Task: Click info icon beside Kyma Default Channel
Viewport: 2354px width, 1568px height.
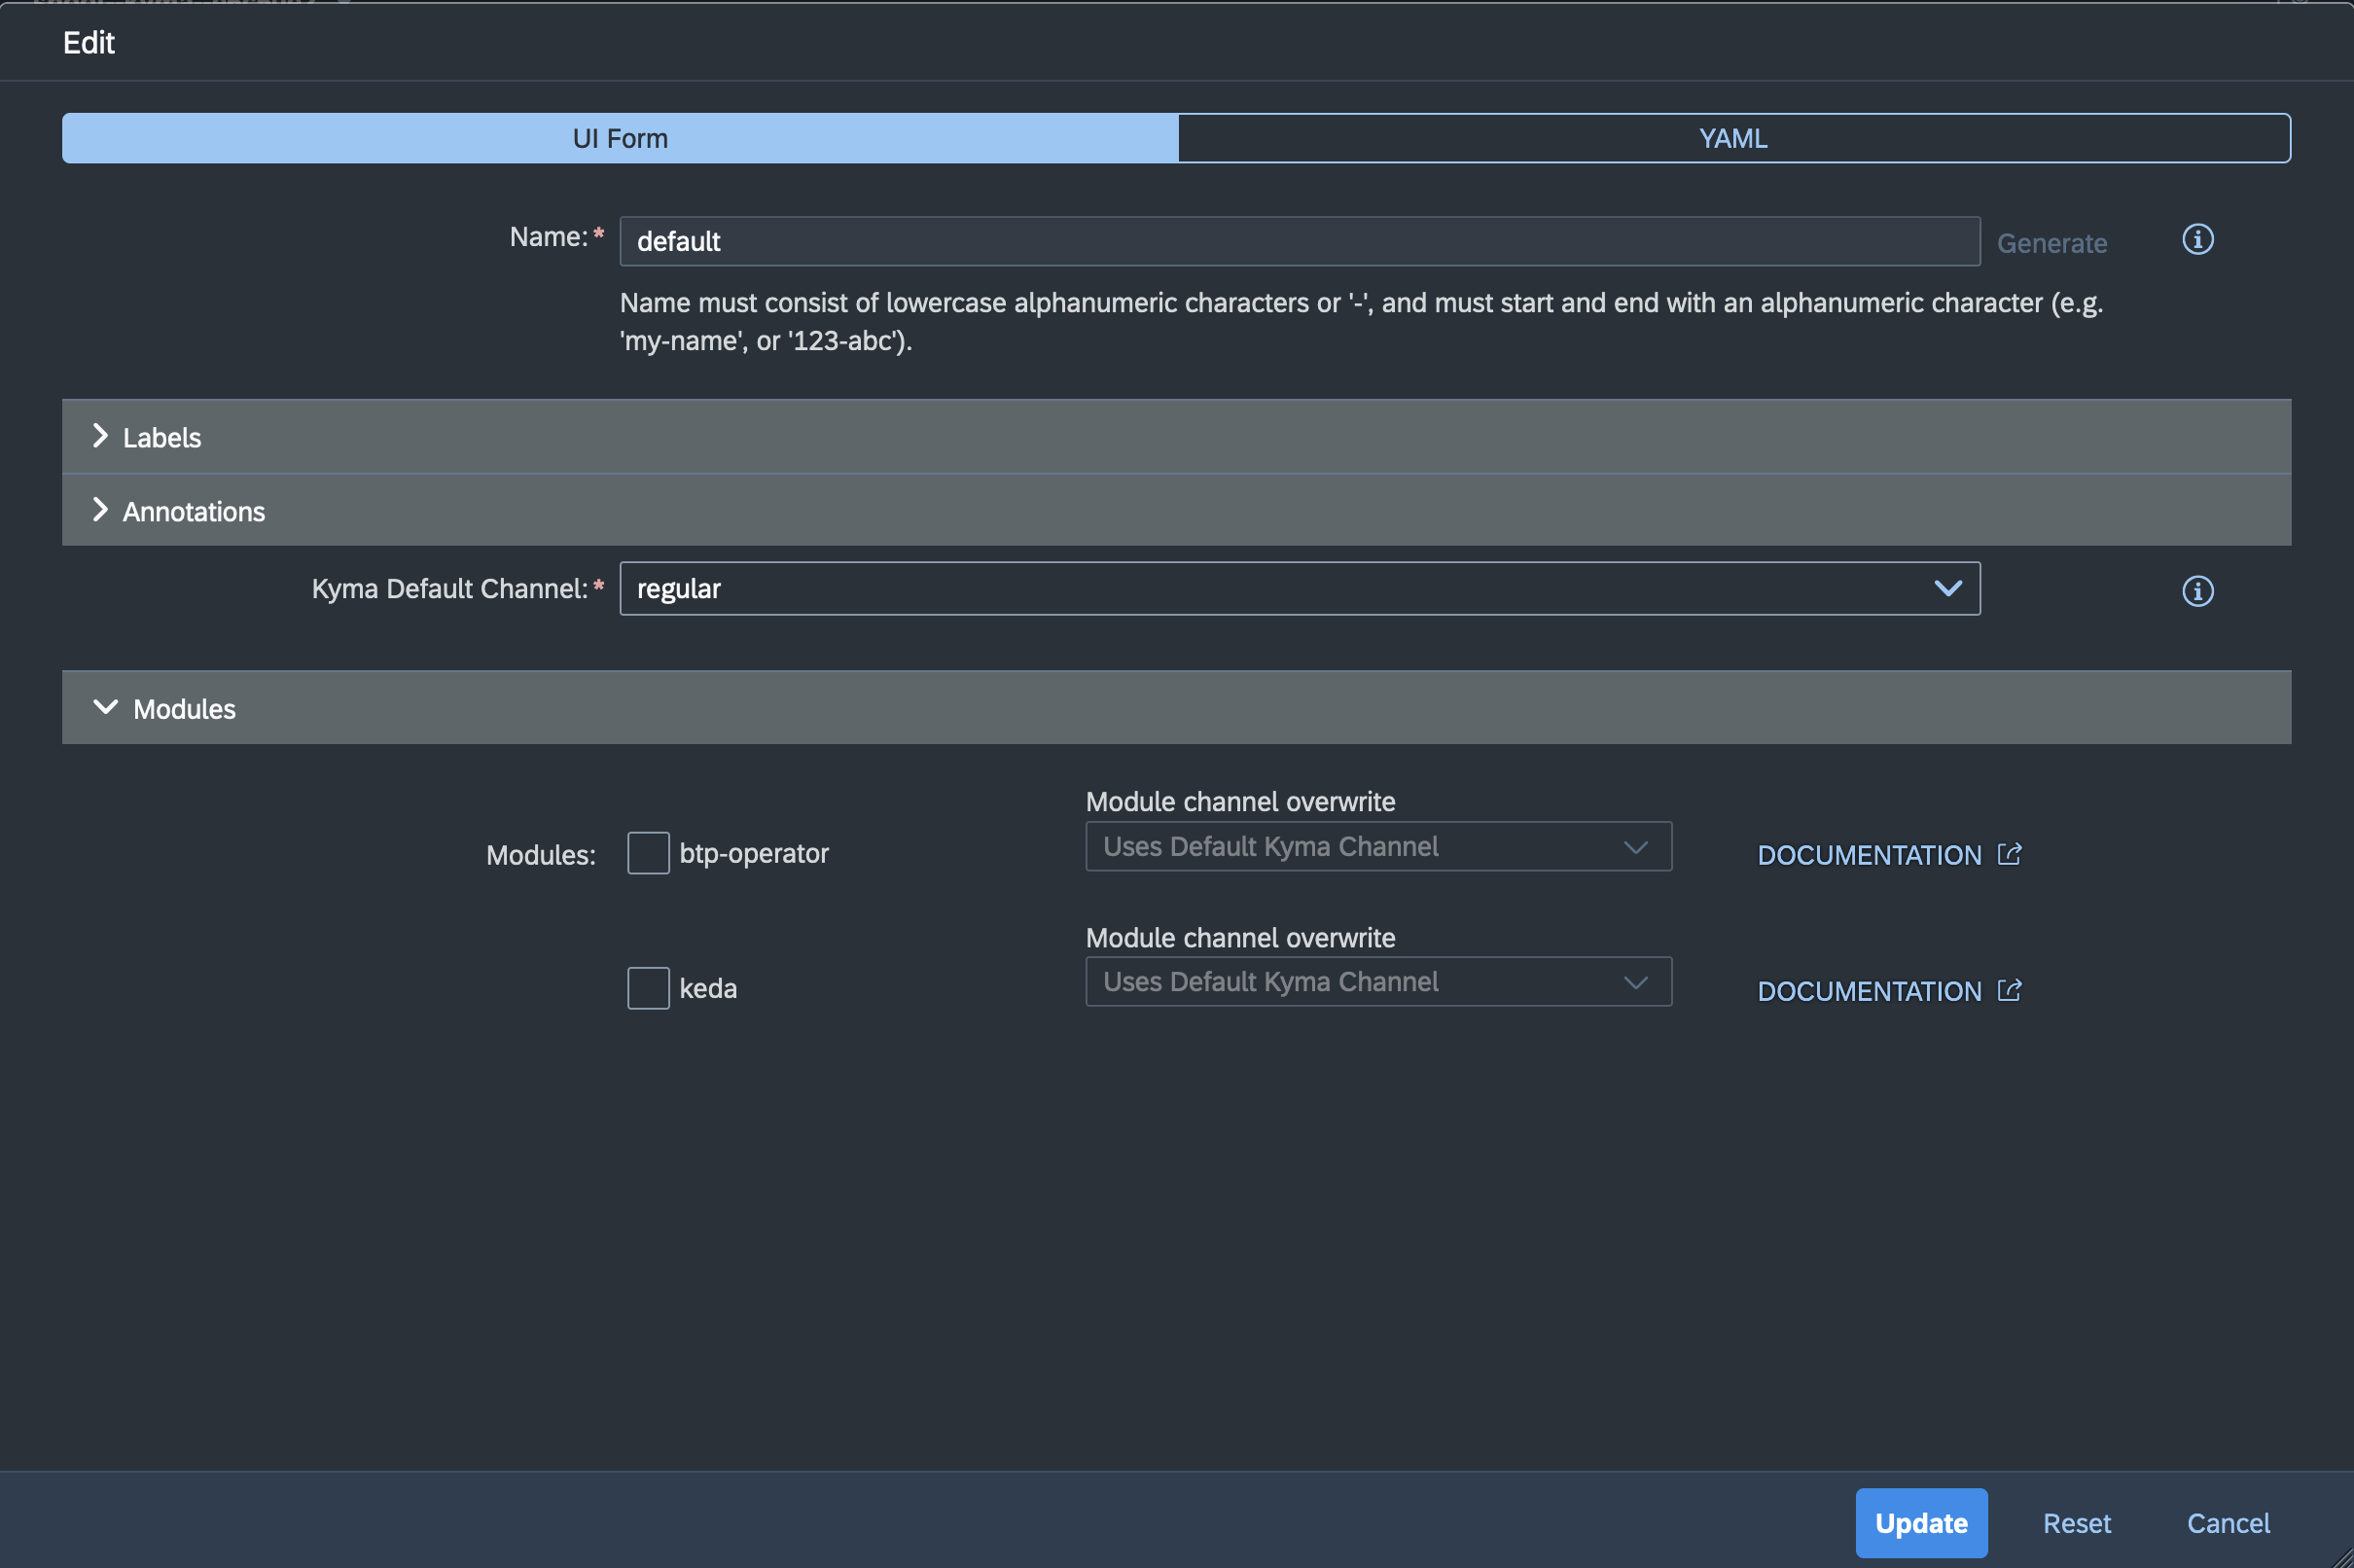Action: (x=2196, y=591)
